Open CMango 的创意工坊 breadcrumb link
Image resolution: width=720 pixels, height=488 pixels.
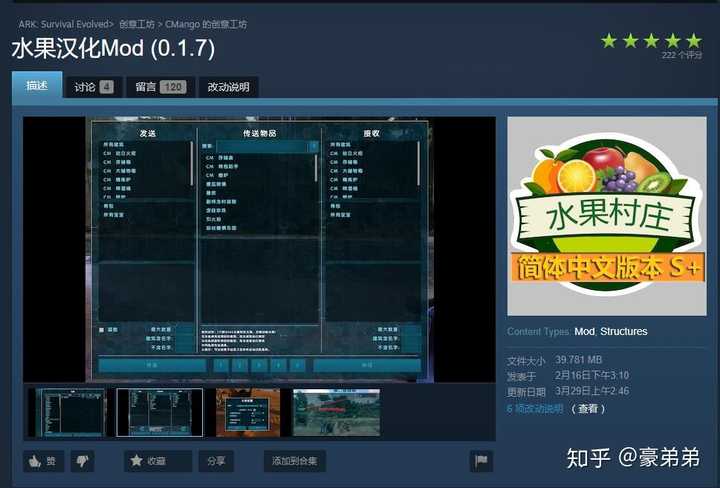(x=206, y=24)
